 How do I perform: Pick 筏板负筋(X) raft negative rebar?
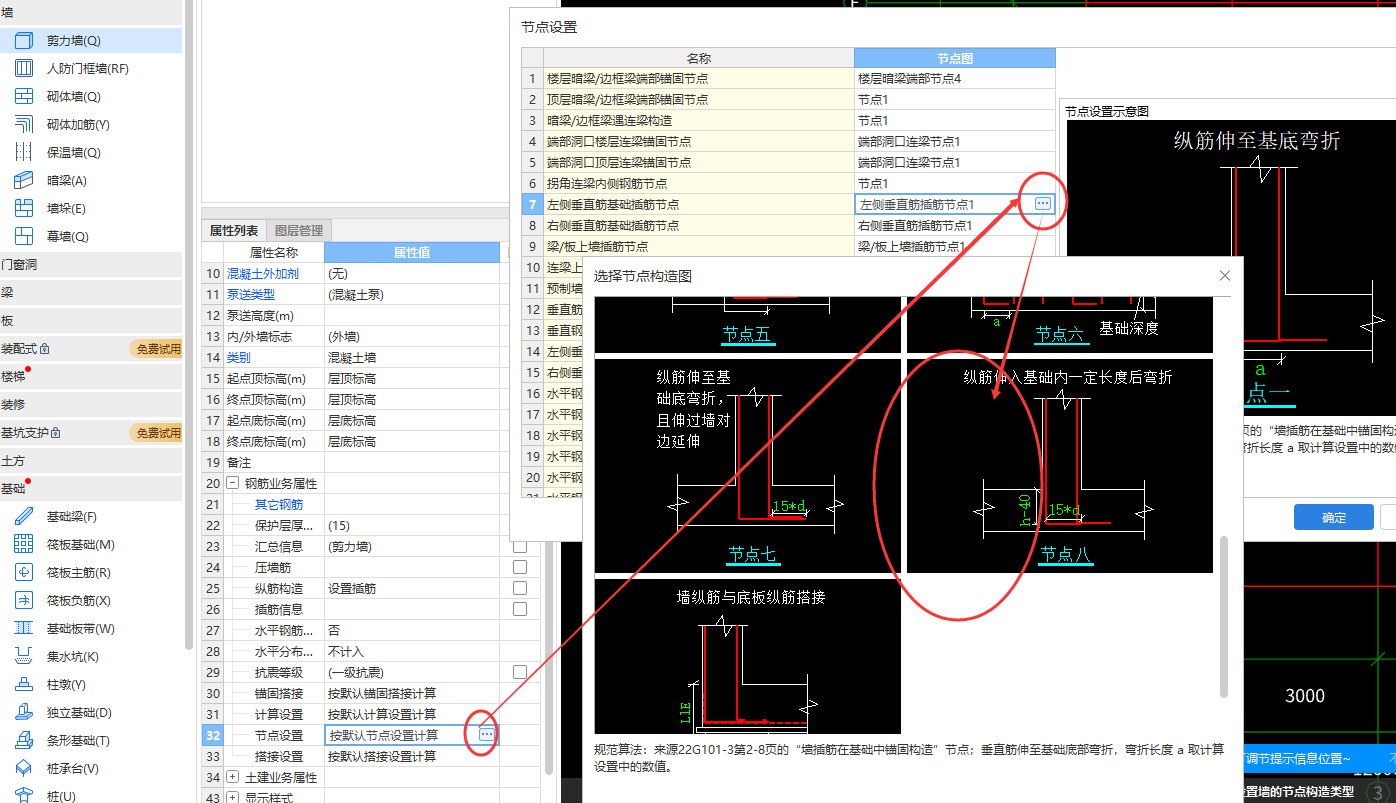coord(90,601)
